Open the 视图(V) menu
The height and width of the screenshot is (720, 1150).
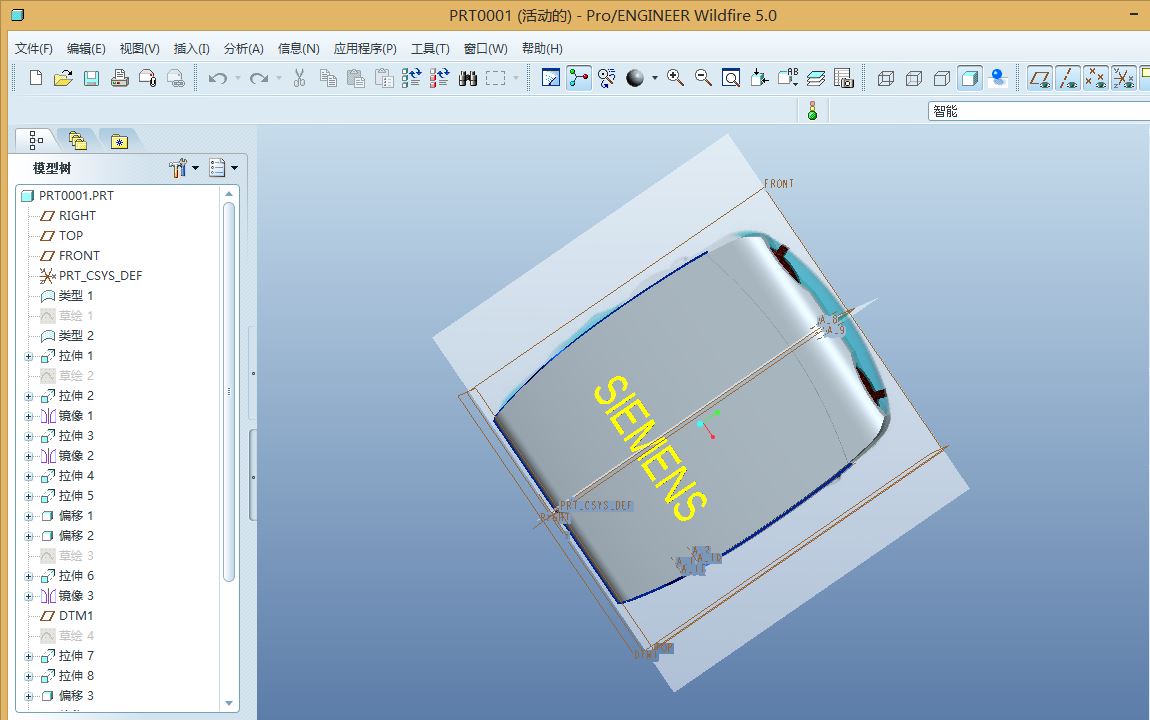click(139, 48)
